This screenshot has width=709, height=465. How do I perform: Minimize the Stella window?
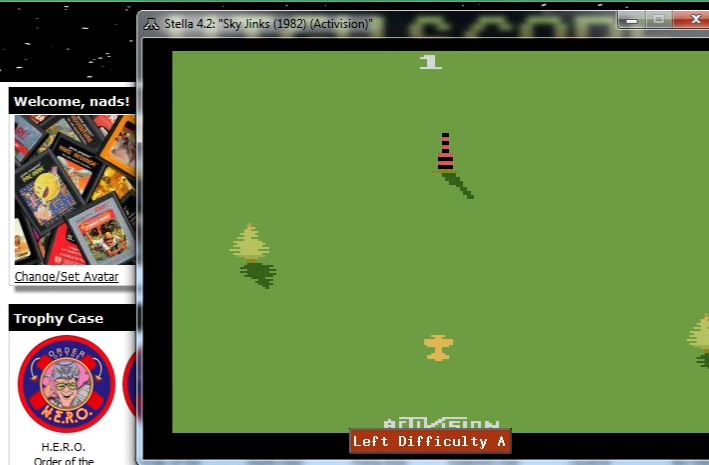click(x=632, y=20)
